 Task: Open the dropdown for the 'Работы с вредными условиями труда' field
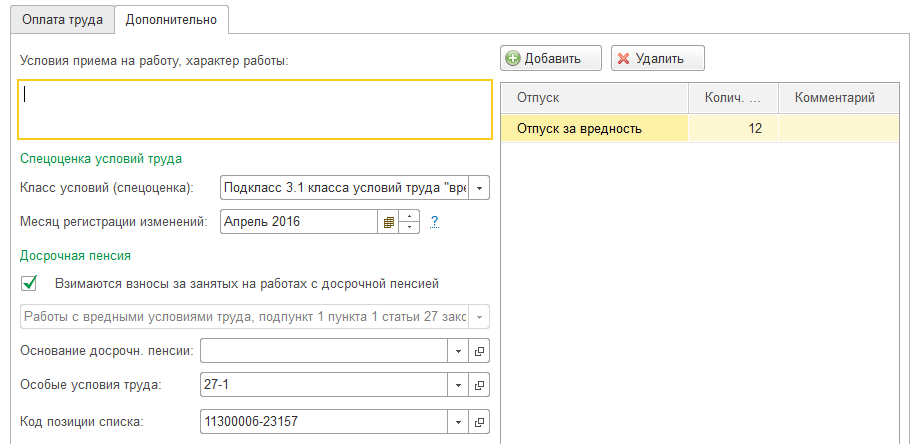coord(480,318)
